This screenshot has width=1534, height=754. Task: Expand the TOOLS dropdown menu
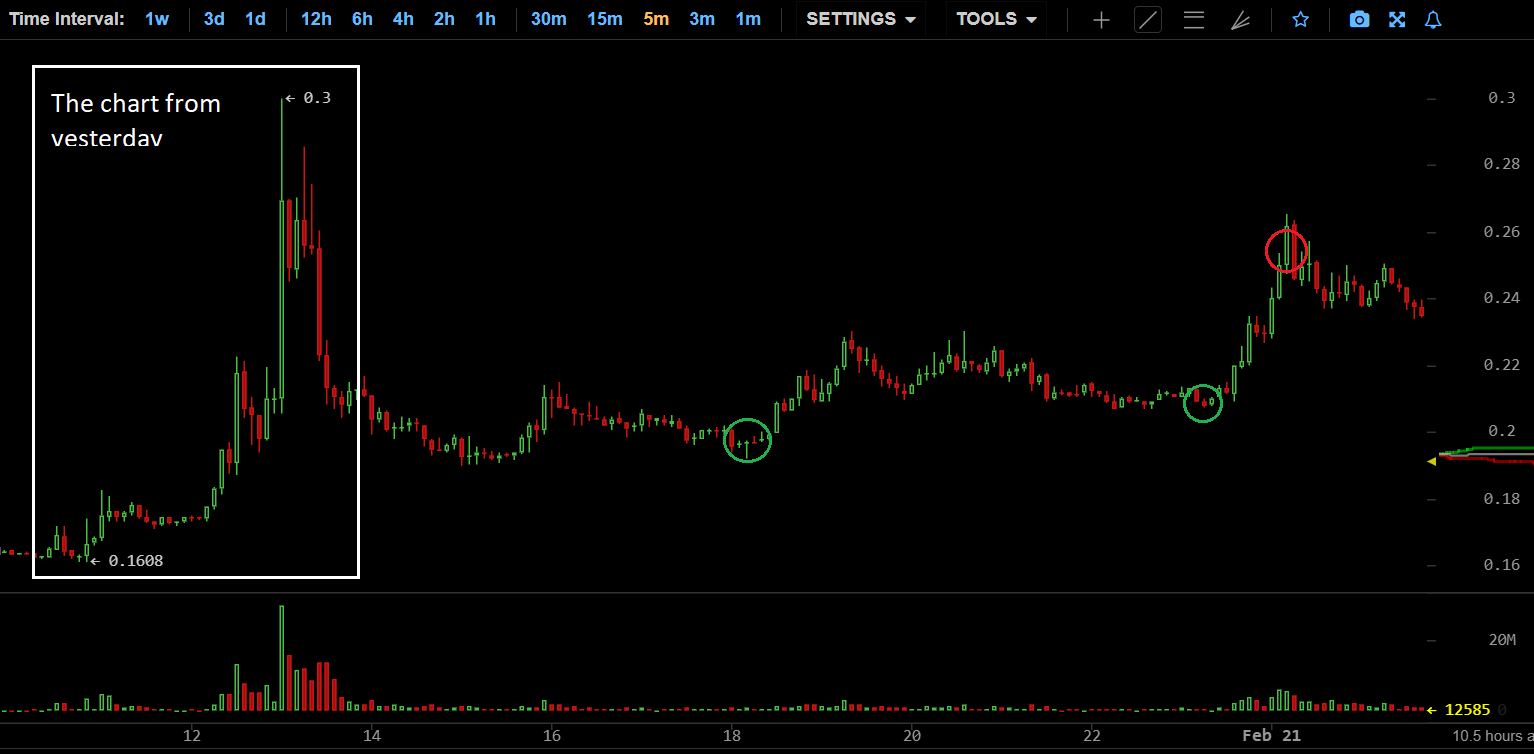996,19
